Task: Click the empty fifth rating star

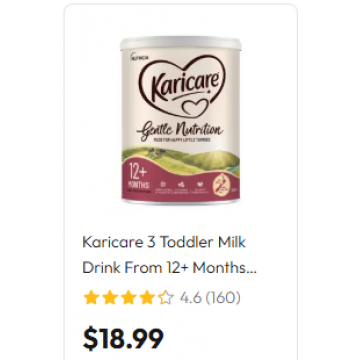Action: pyautogui.click(x=166, y=298)
